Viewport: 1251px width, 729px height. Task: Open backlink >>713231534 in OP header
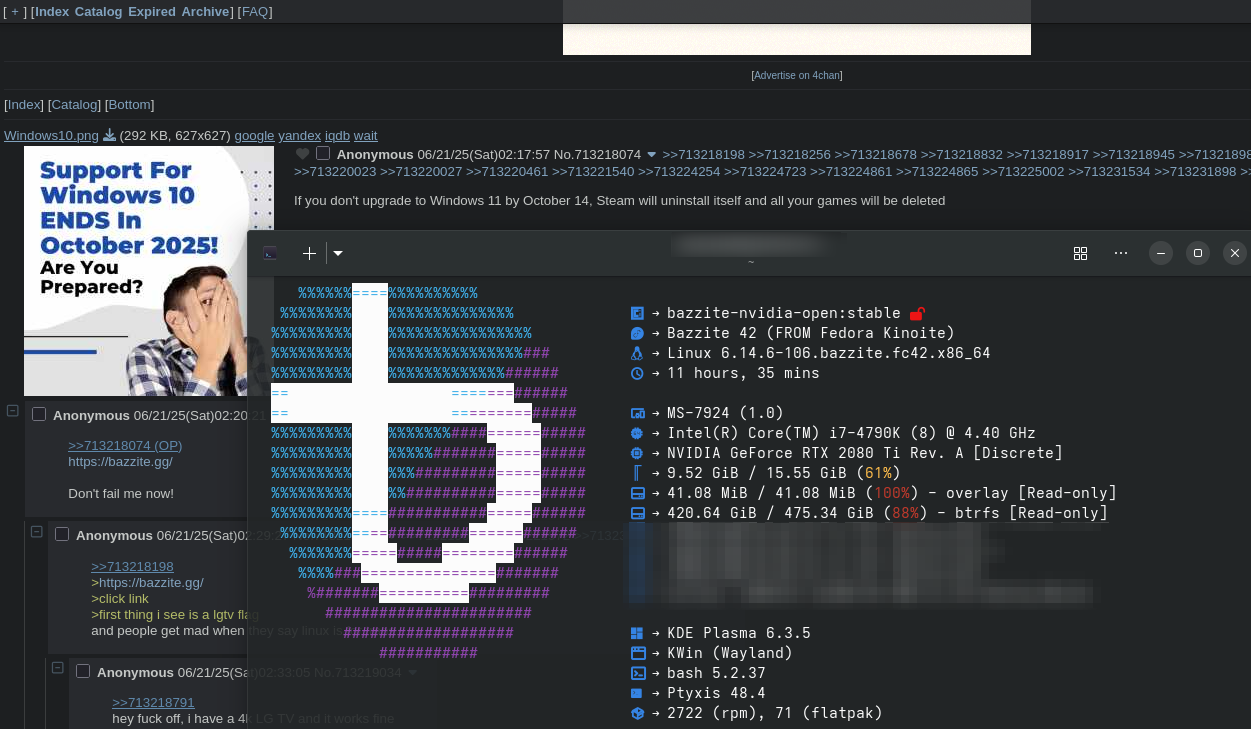coord(1109,172)
